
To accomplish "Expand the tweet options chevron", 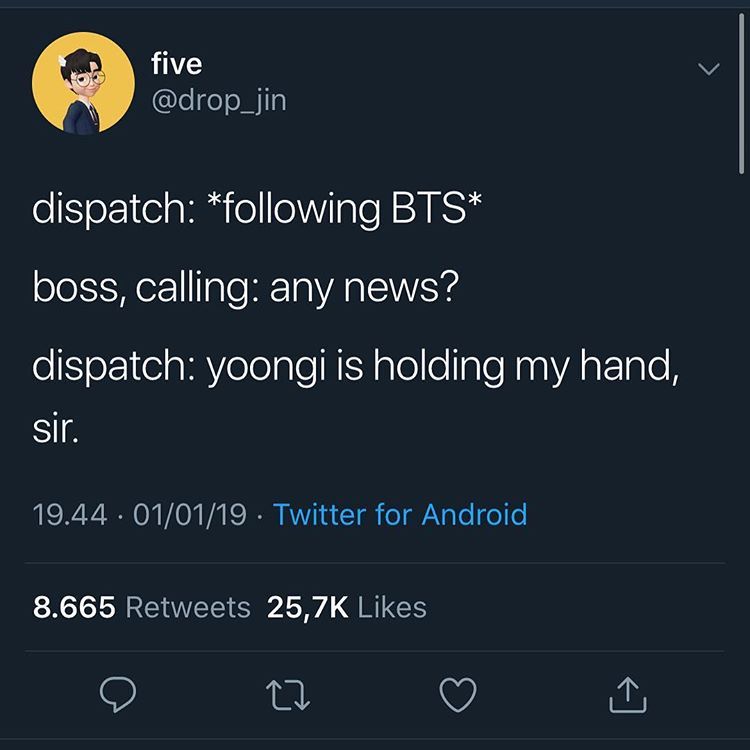I will click(708, 69).
